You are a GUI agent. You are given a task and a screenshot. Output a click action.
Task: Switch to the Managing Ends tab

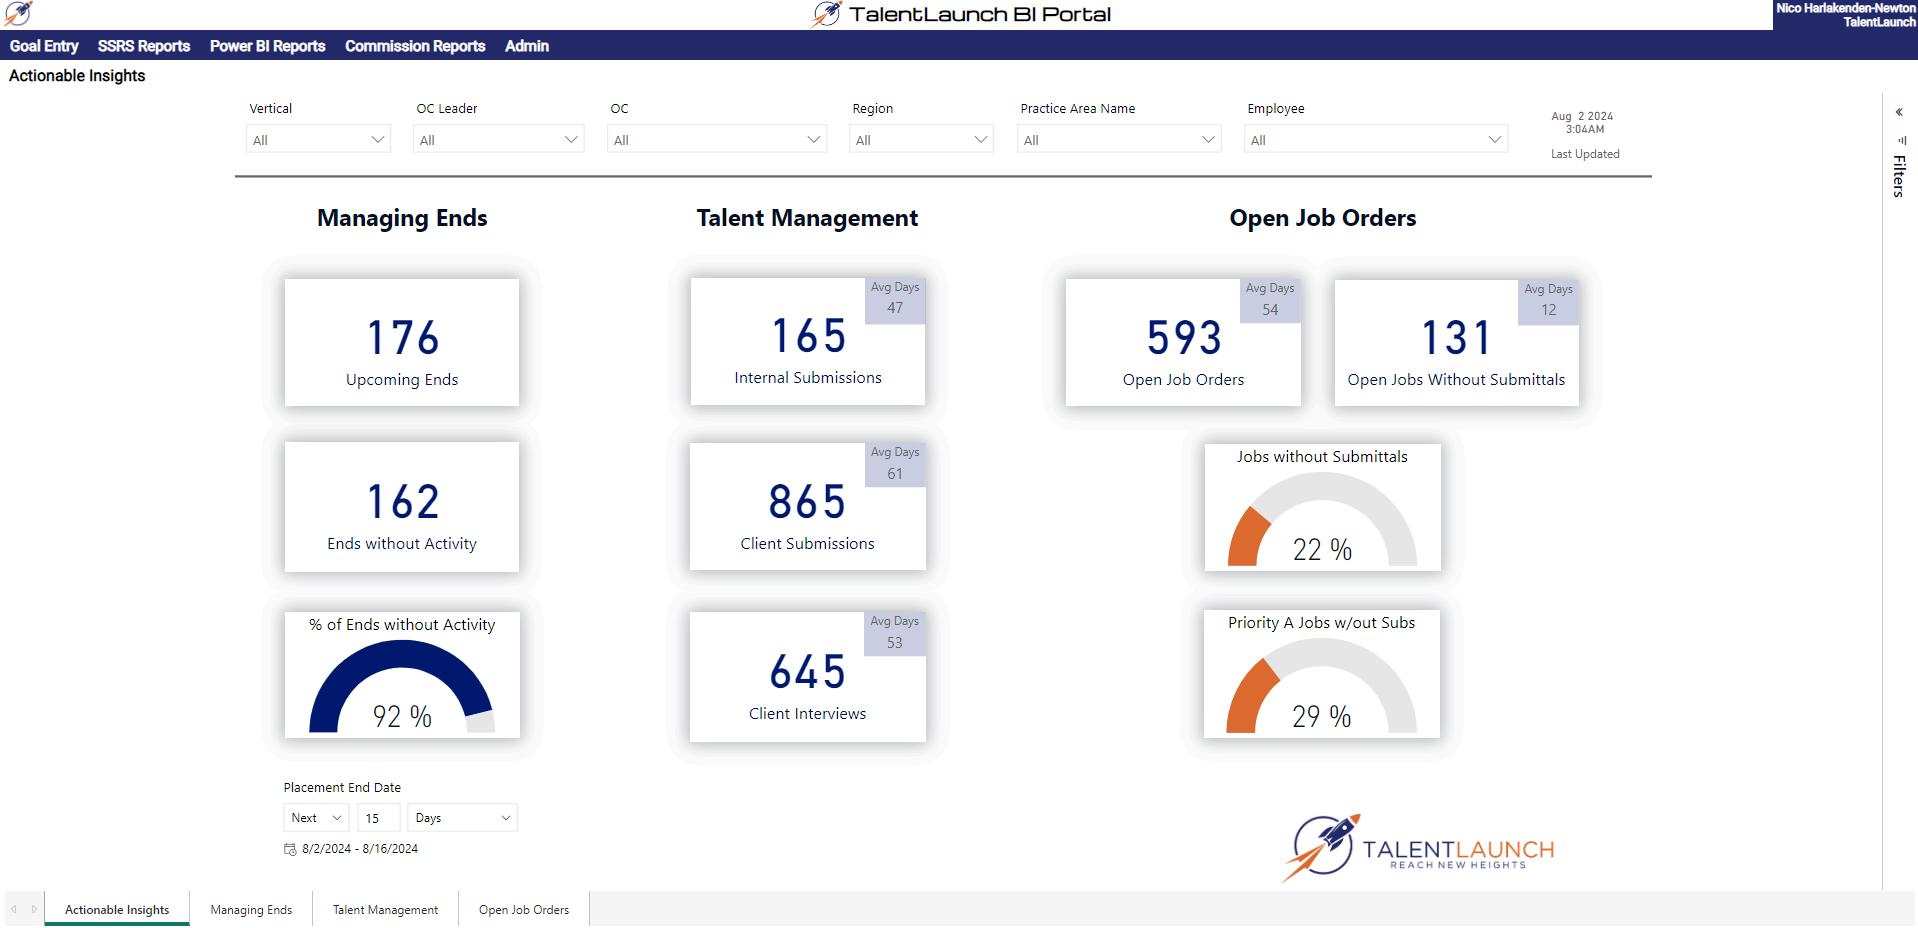pos(251,909)
